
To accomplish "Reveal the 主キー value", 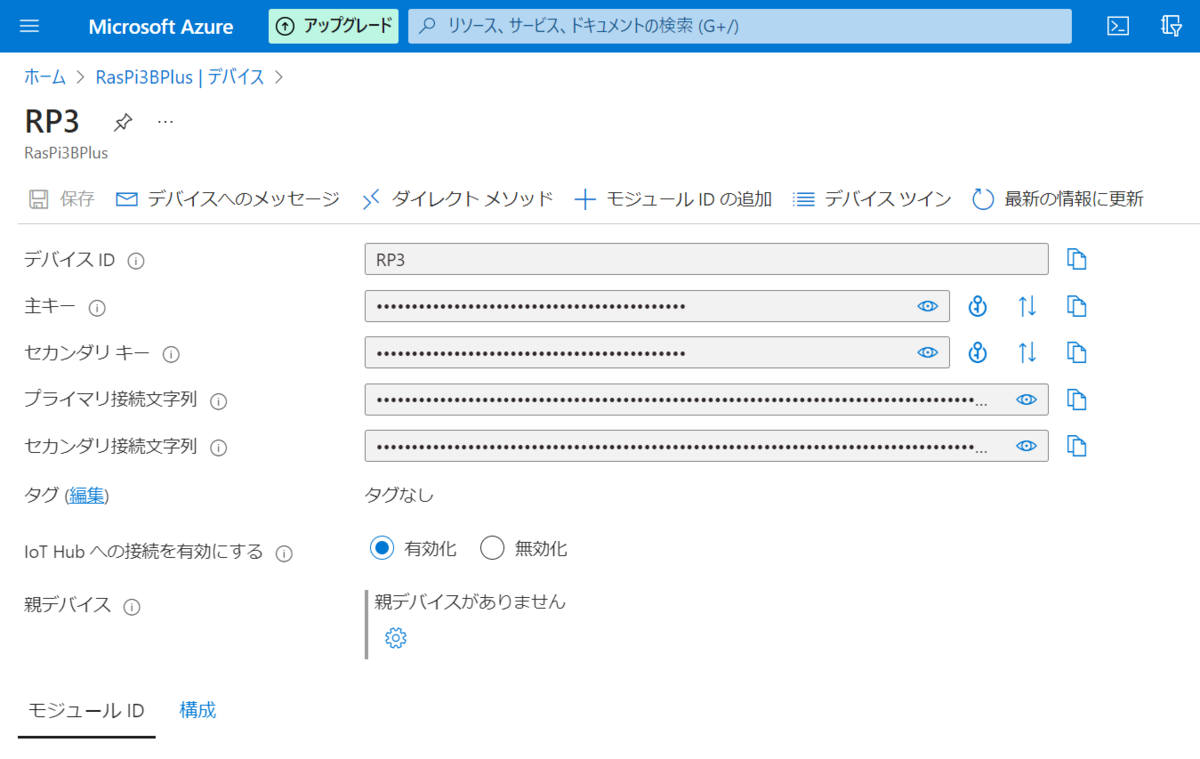I will [x=928, y=306].
